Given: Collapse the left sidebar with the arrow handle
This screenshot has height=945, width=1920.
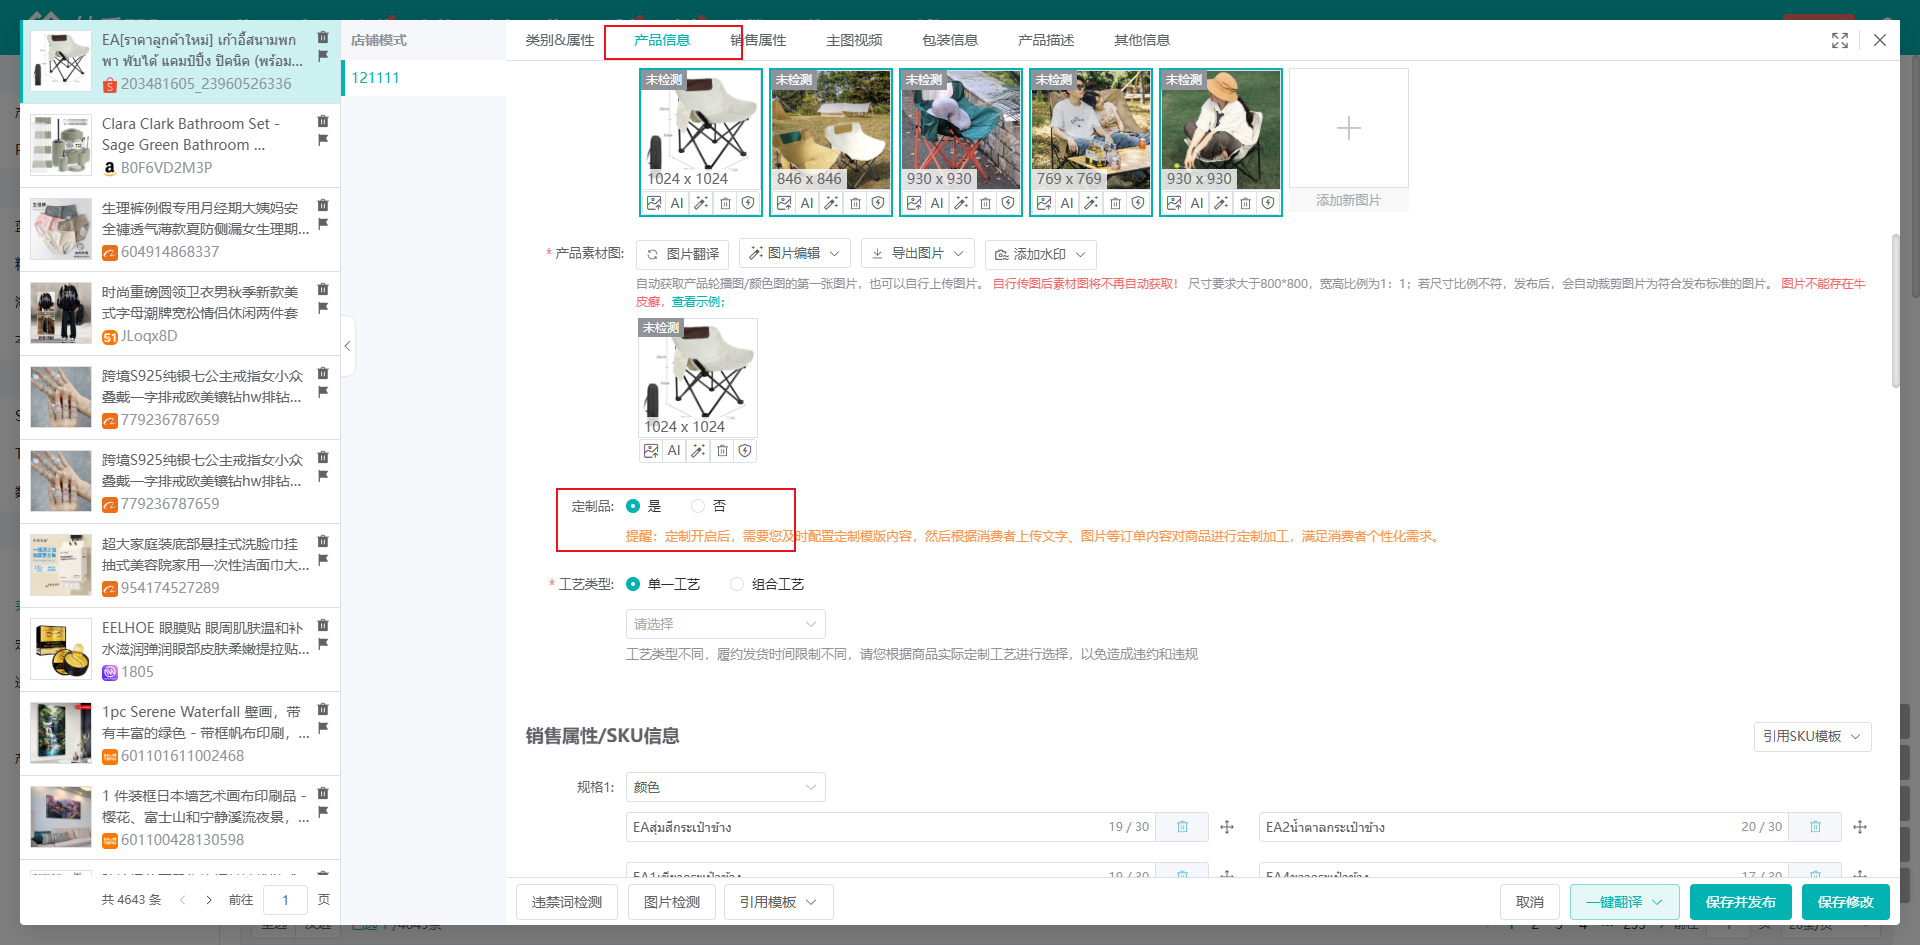Looking at the screenshot, I should 347,346.
